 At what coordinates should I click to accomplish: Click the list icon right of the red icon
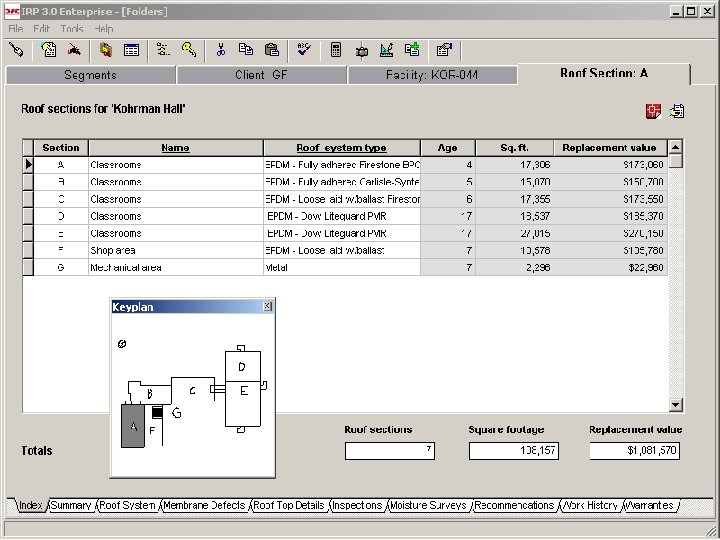[677, 111]
